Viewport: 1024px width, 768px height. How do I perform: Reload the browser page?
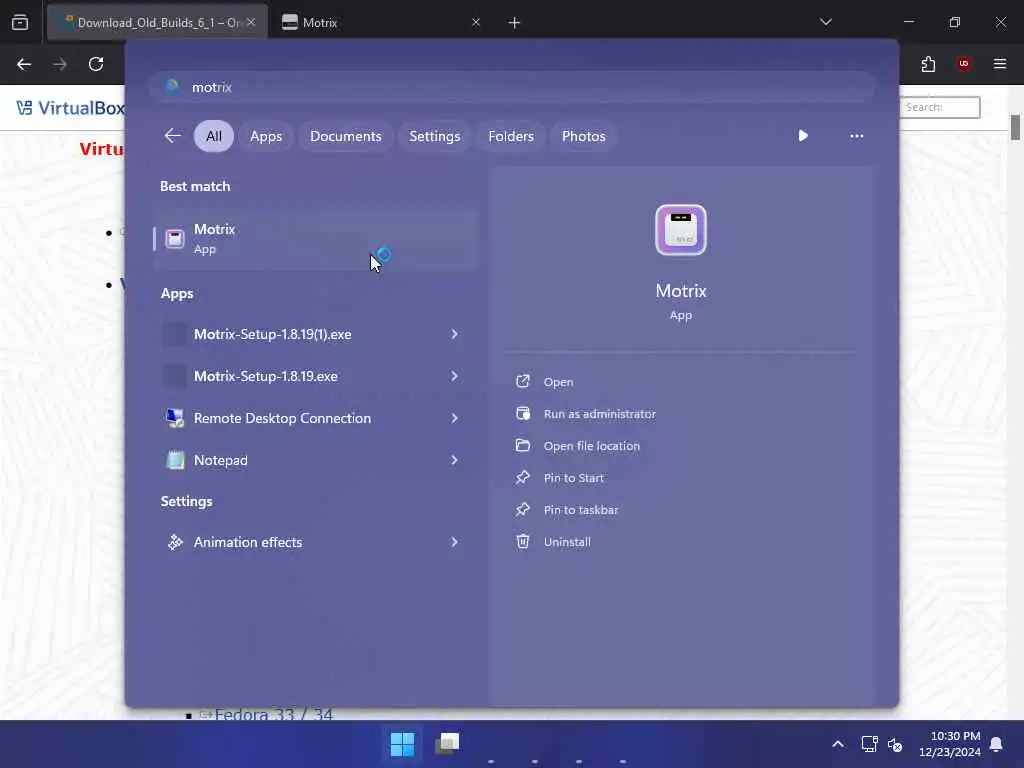click(x=96, y=64)
